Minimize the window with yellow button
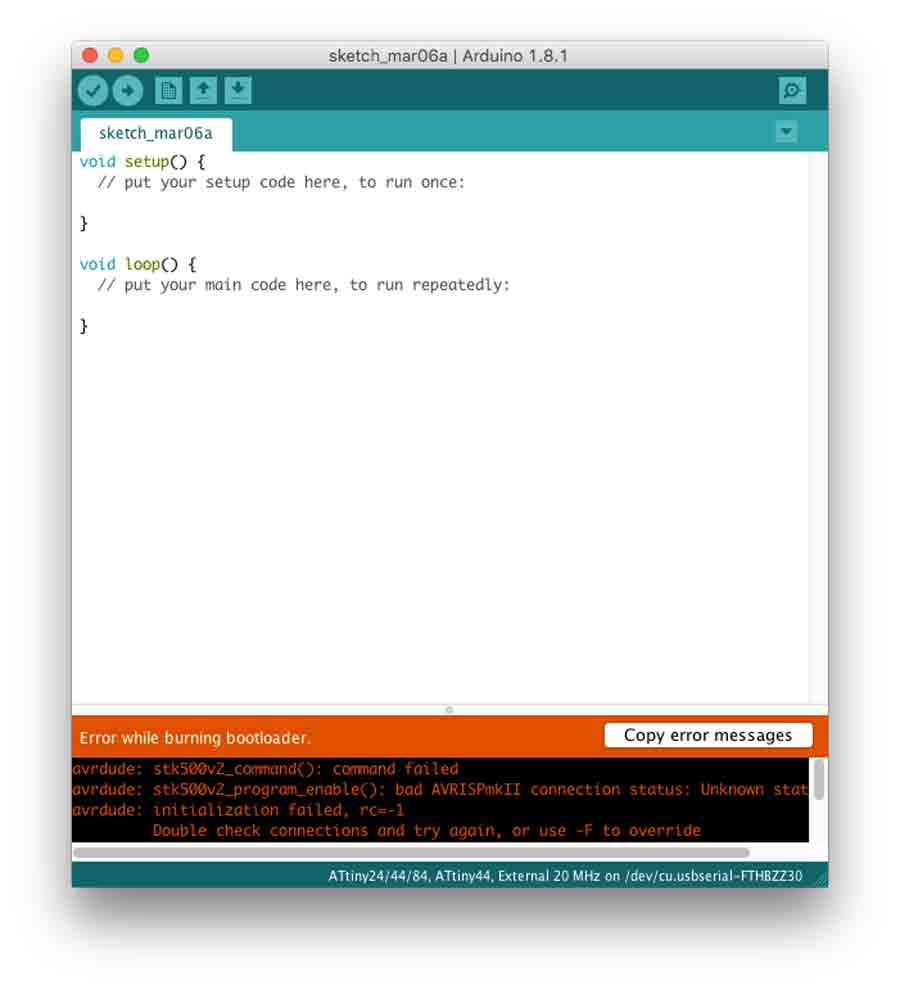900x990 pixels. click(x=115, y=56)
